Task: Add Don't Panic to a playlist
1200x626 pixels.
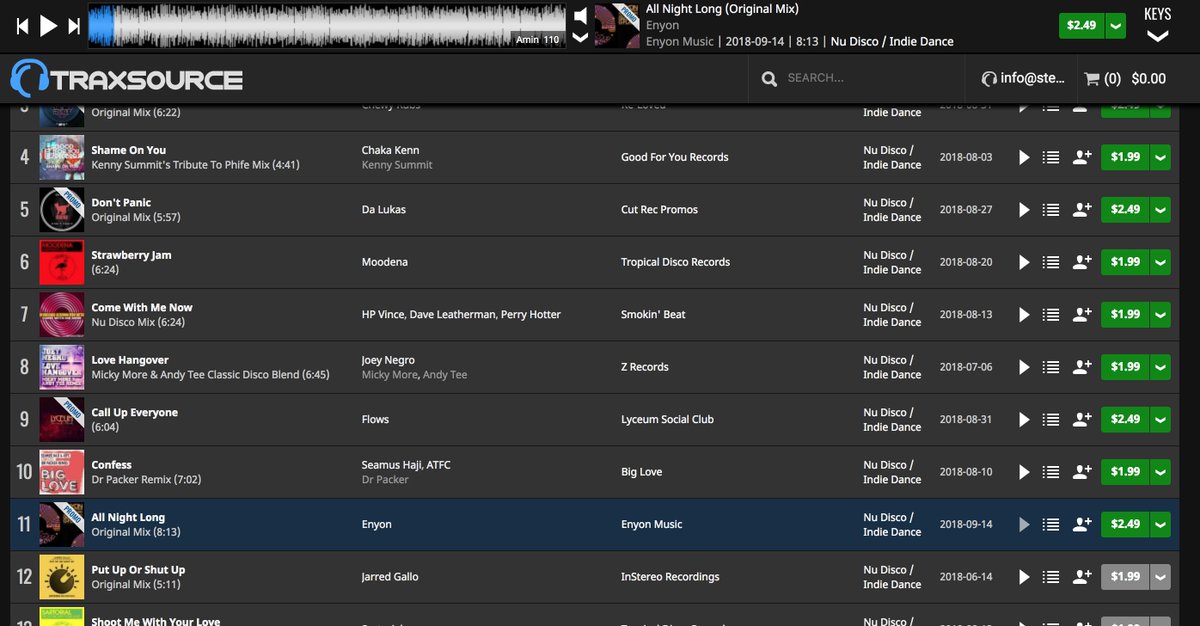Action: coord(1050,209)
